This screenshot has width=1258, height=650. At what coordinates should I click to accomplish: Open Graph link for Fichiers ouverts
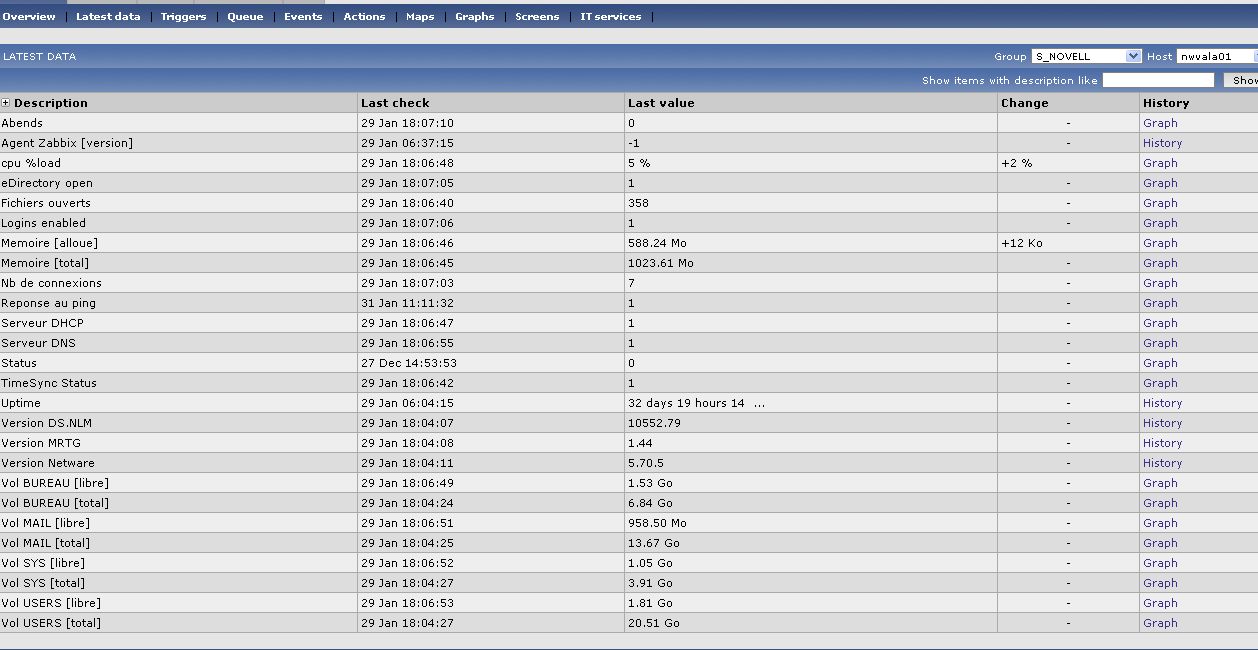click(1160, 203)
